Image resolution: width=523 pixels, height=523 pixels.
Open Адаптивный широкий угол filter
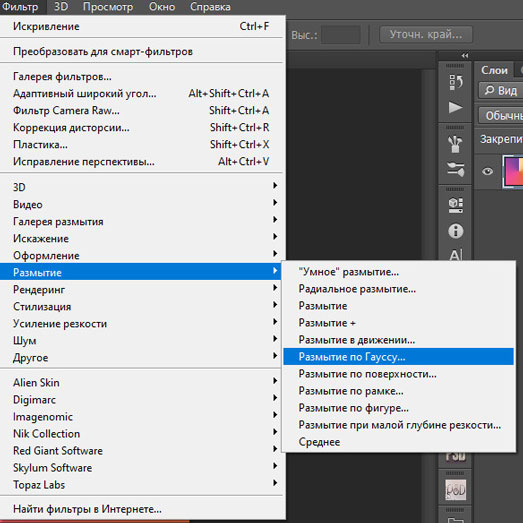[141, 93]
